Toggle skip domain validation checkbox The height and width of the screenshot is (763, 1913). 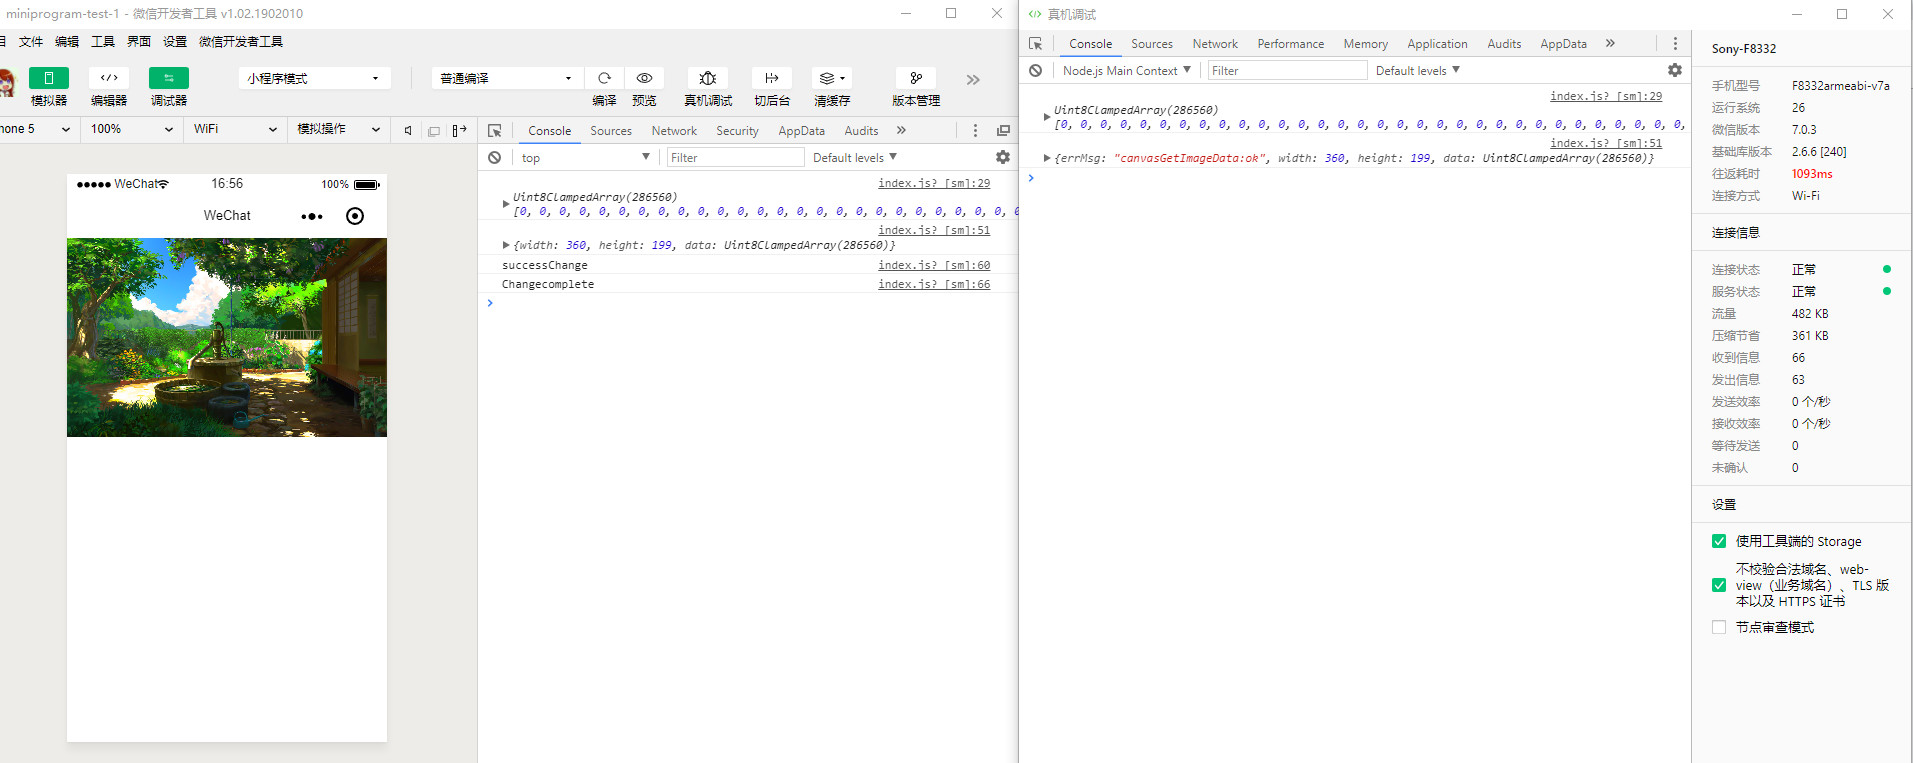click(x=1719, y=585)
